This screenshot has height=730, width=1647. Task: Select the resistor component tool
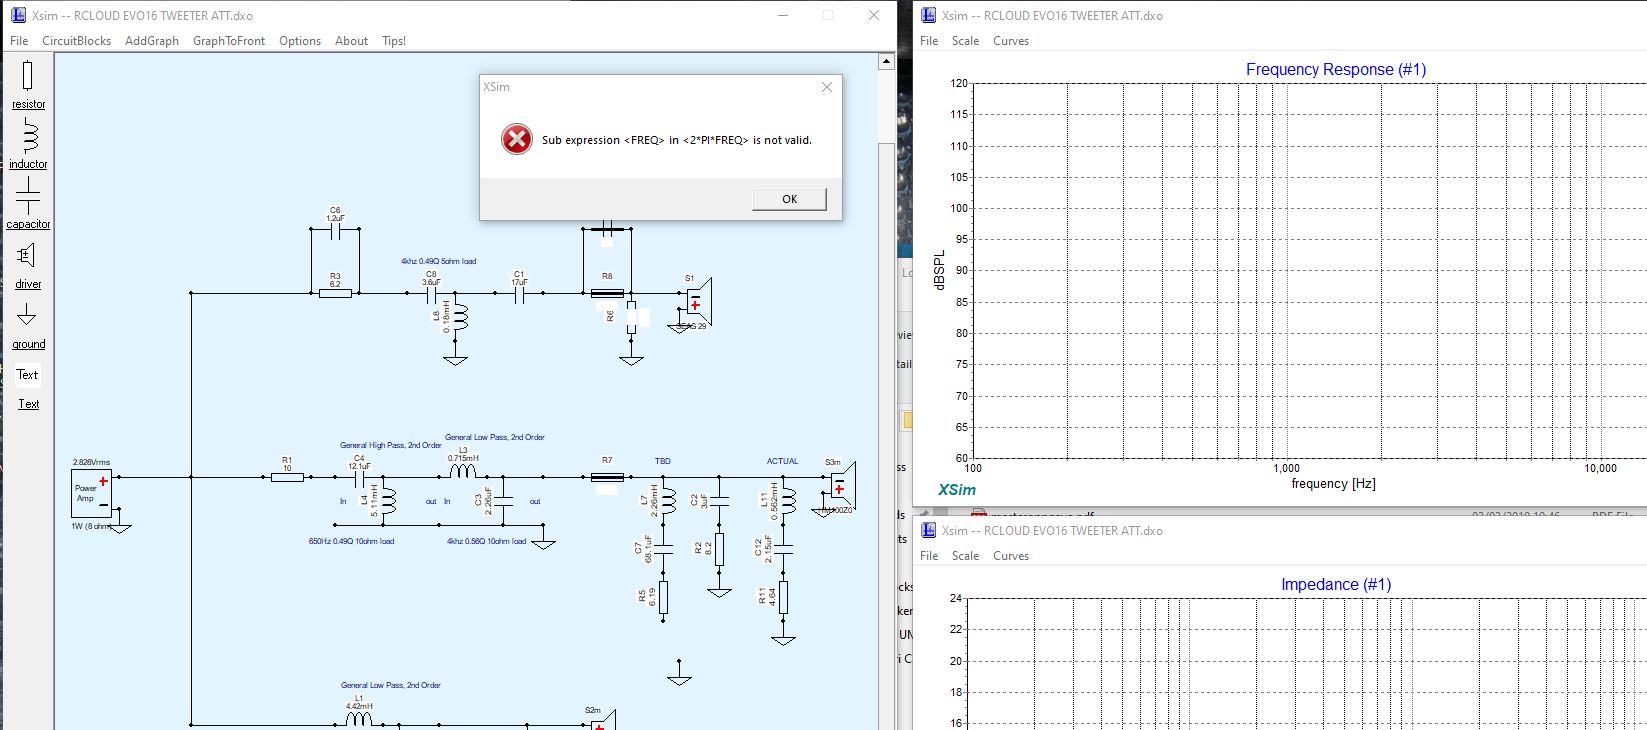28,84
